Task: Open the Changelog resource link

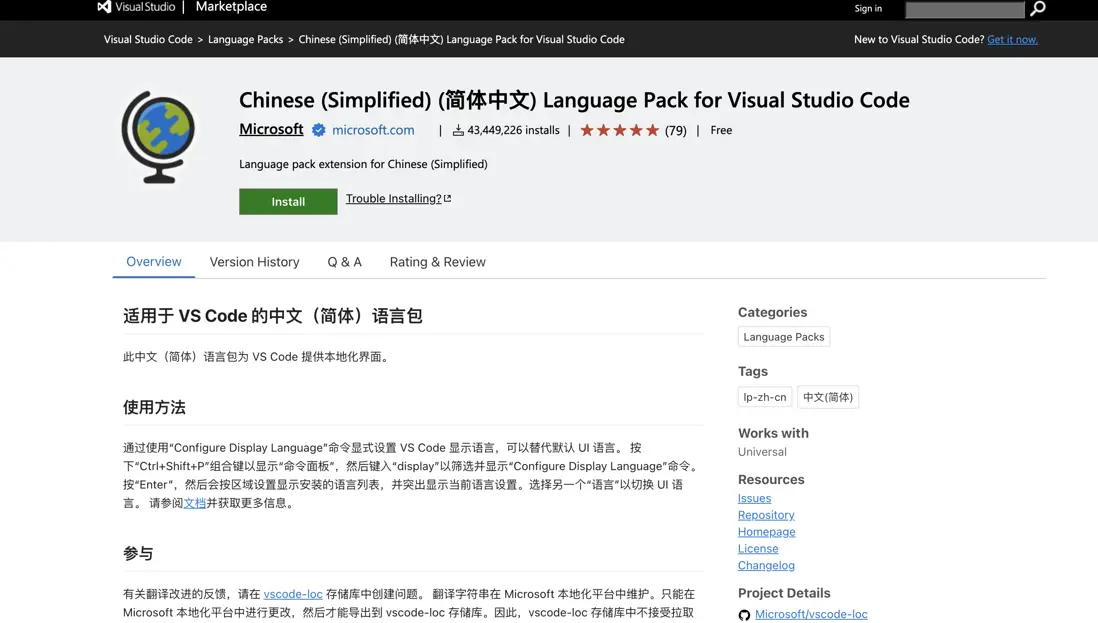Action: click(766, 566)
